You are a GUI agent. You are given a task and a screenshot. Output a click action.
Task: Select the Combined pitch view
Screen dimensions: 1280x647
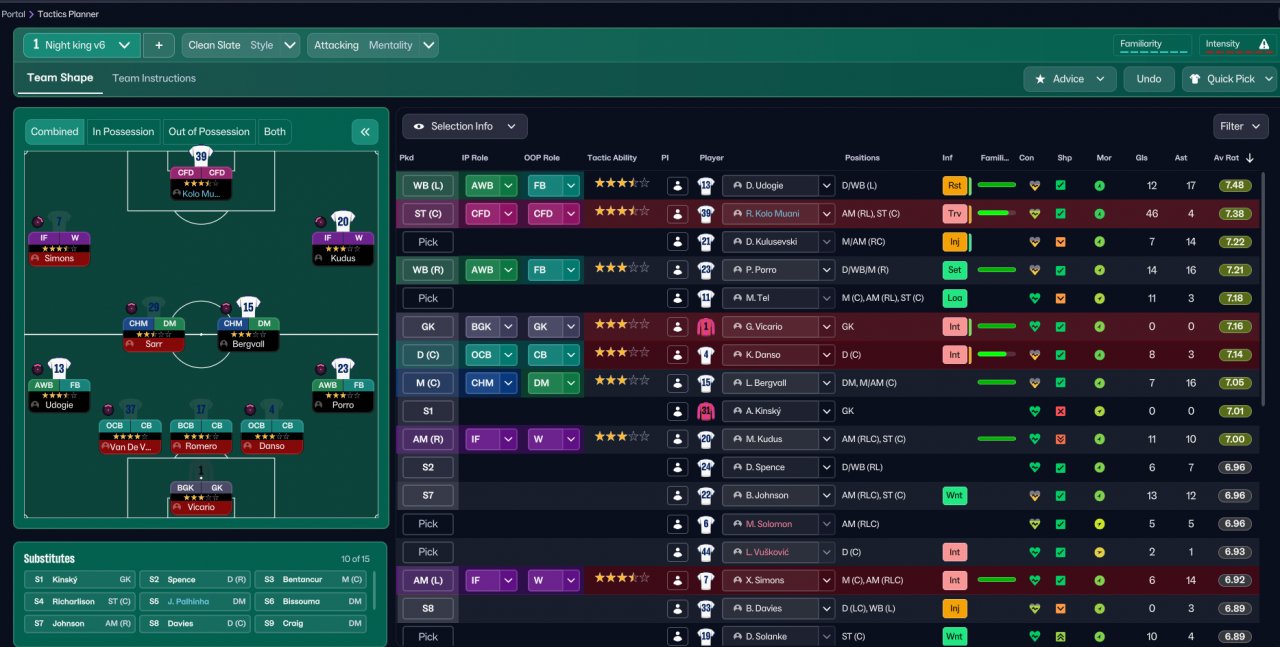pos(54,131)
